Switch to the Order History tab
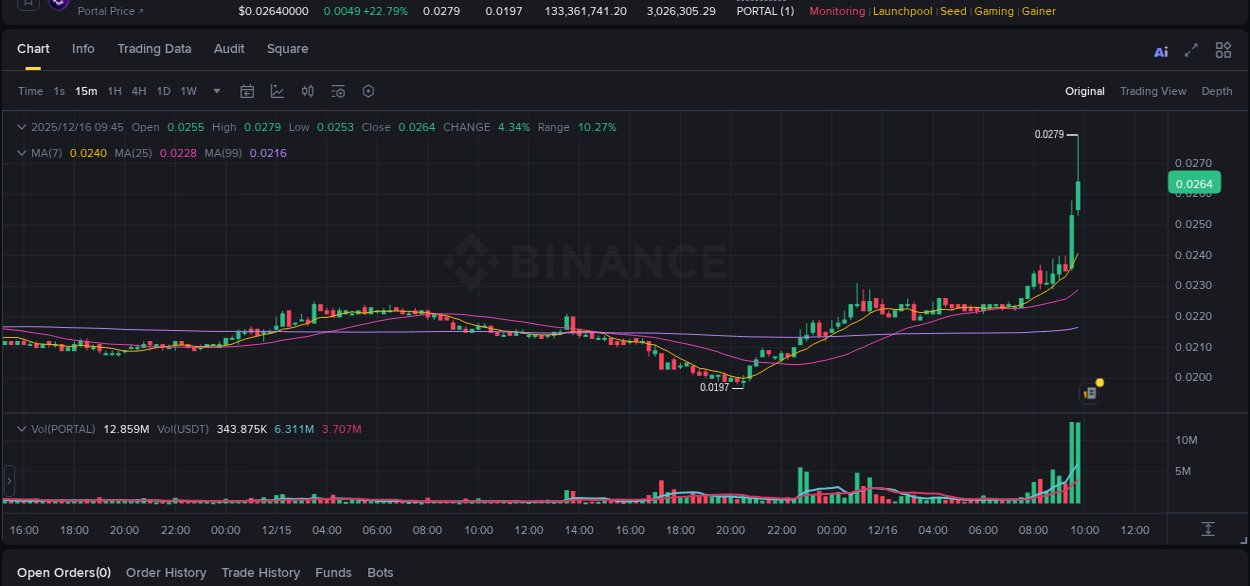Viewport: 1250px width, 586px height. coord(166,573)
